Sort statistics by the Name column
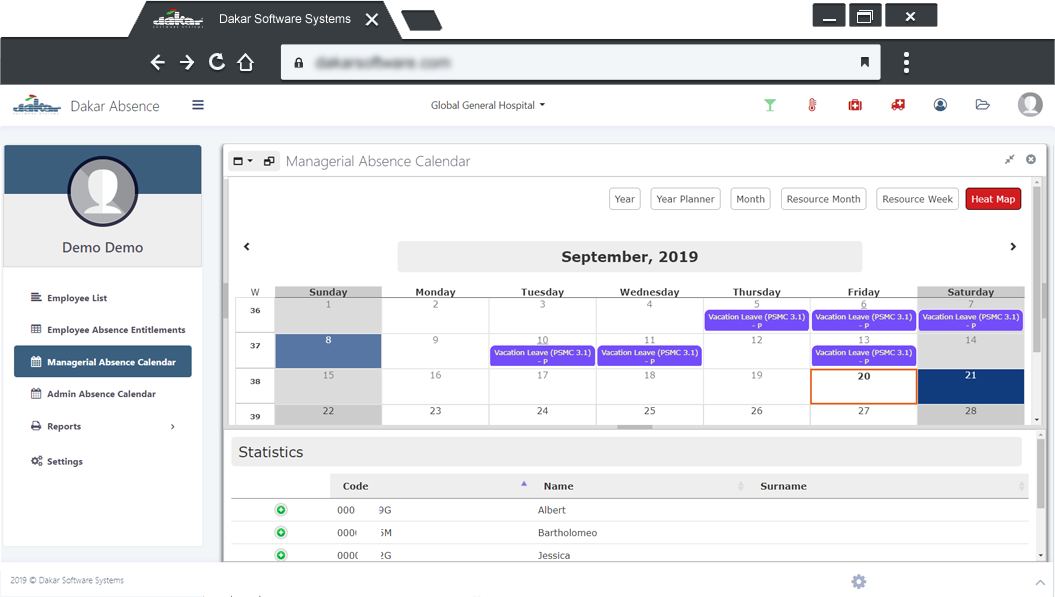 point(638,486)
